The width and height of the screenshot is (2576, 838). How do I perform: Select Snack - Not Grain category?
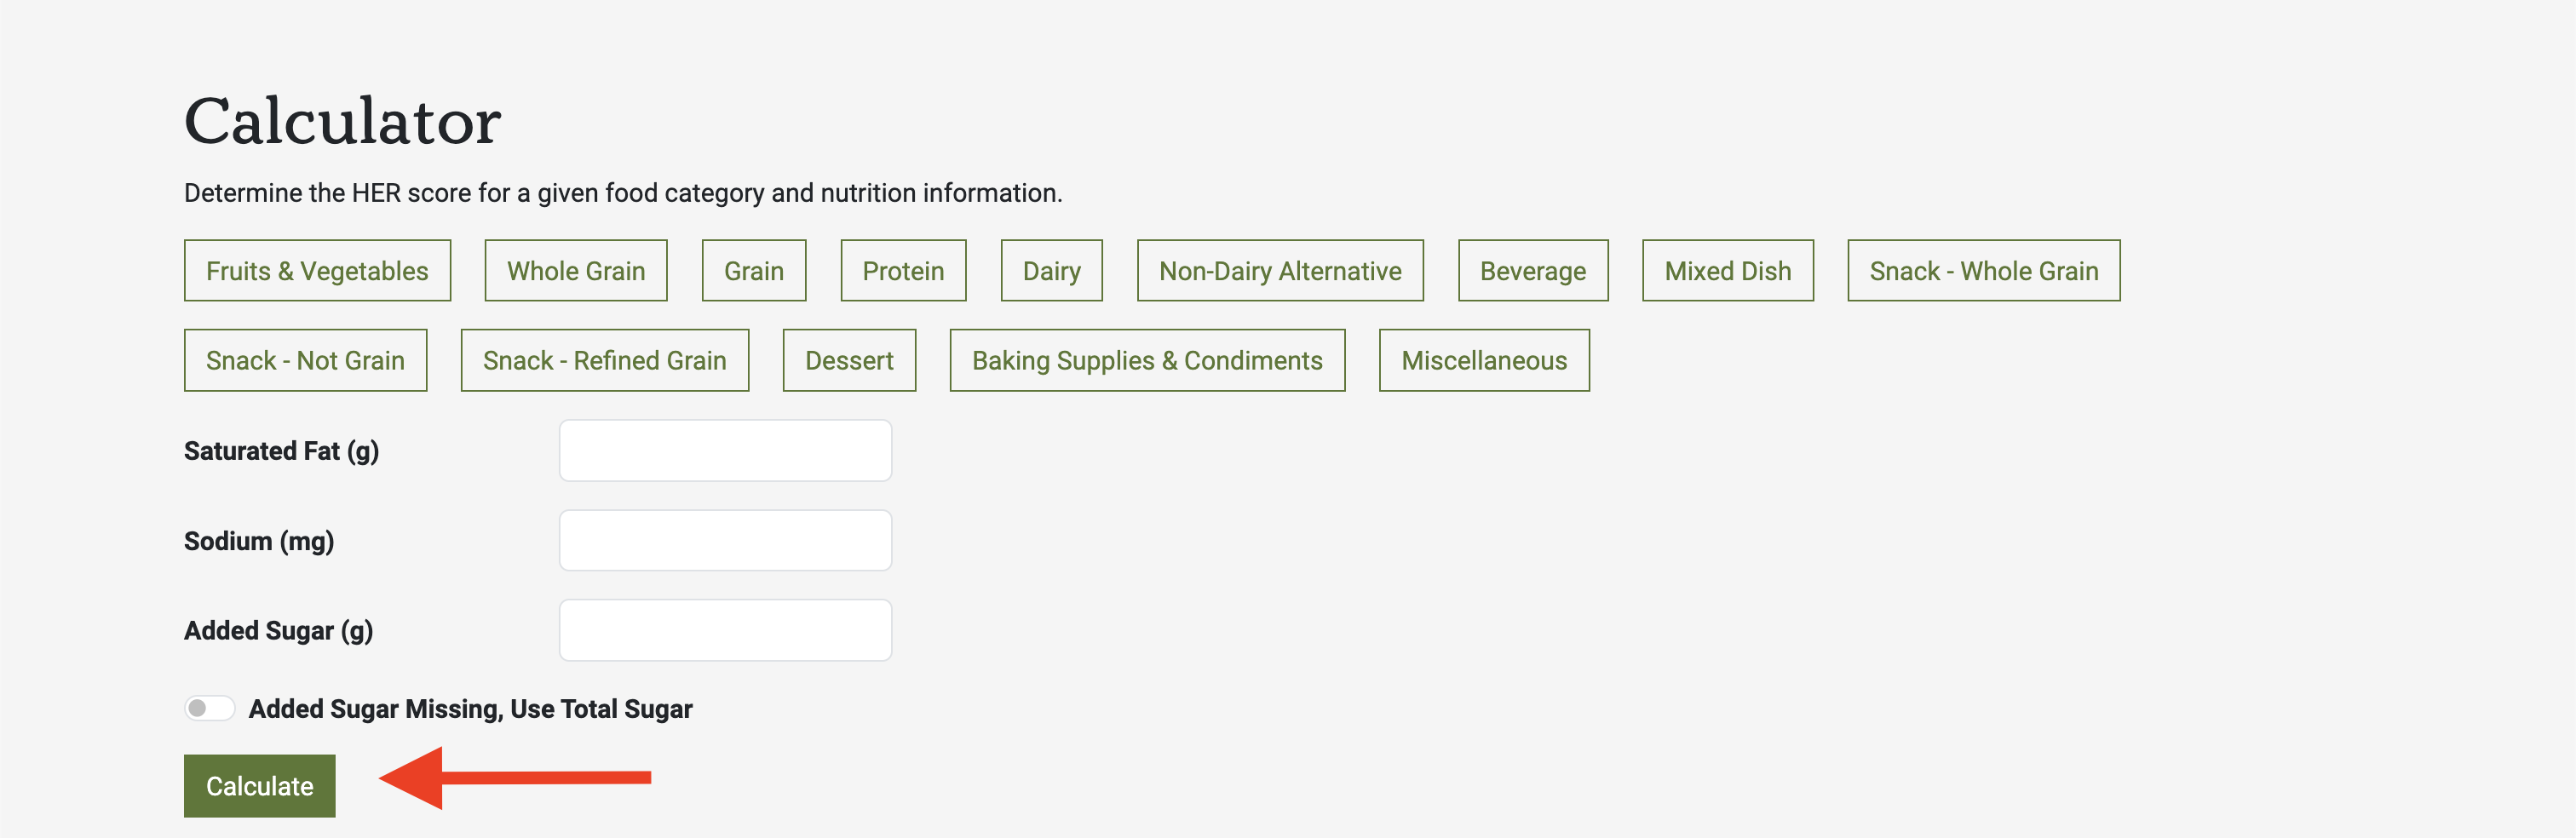pyautogui.click(x=305, y=361)
